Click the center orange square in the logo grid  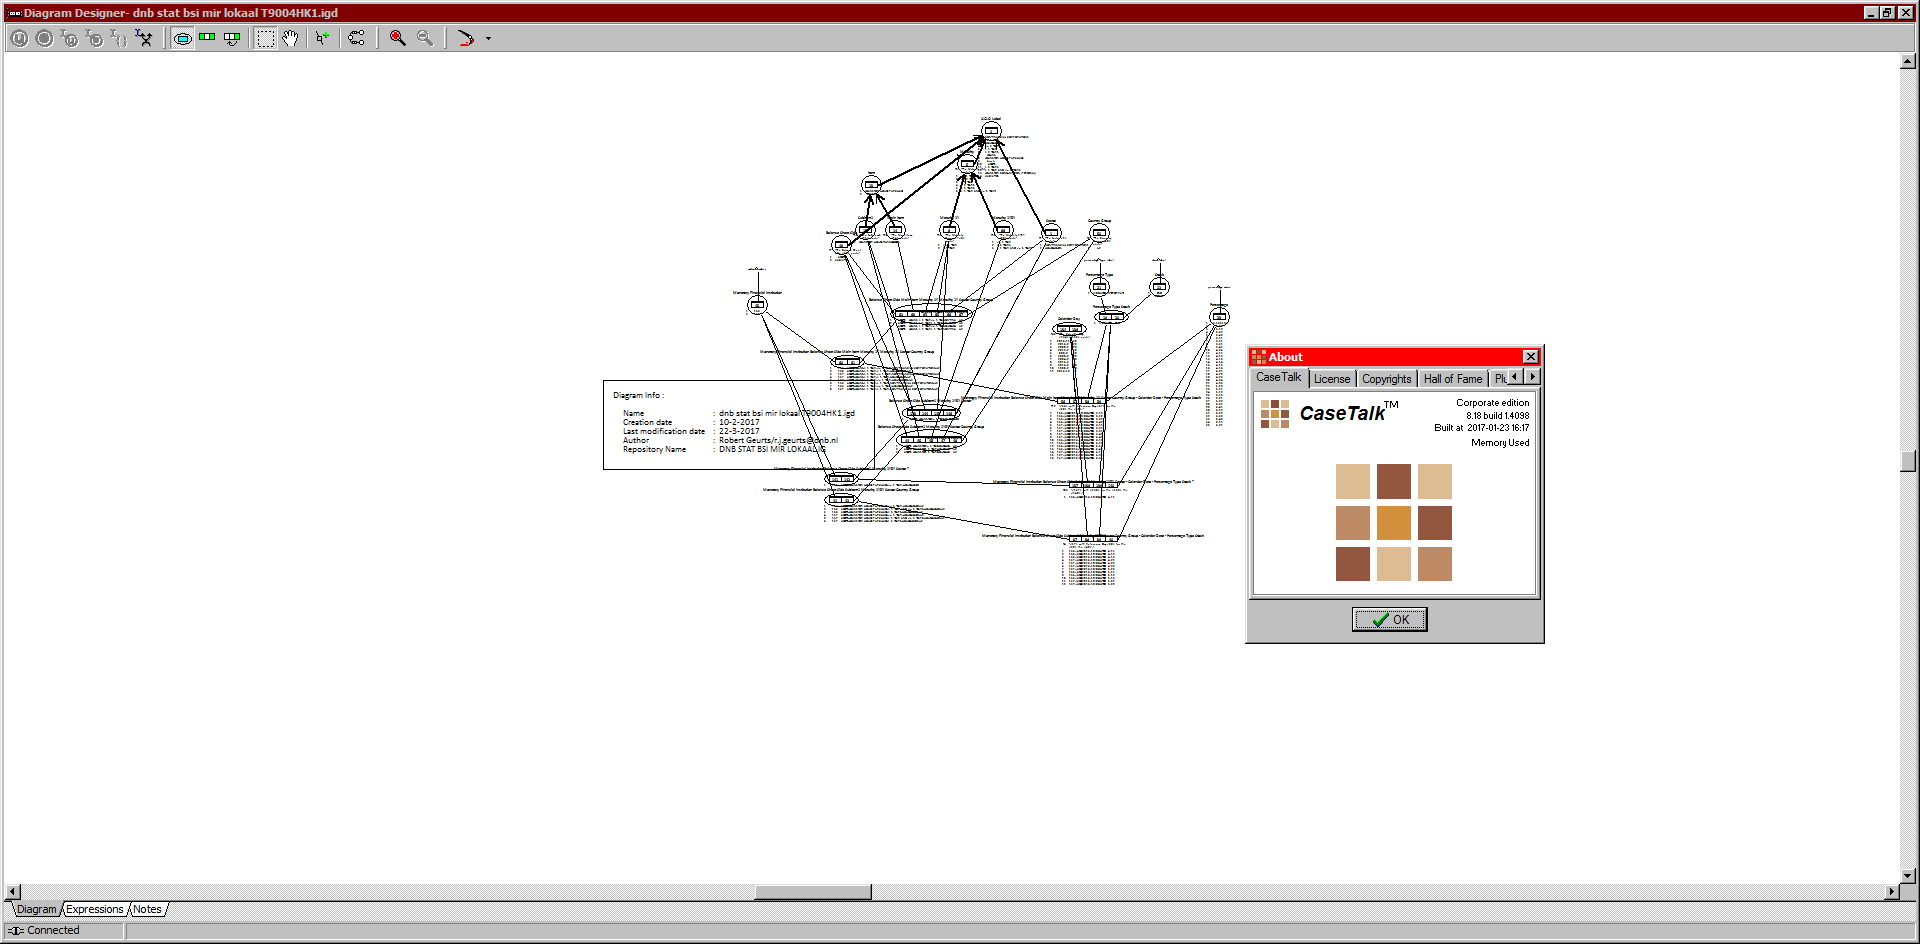pos(1393,523)
